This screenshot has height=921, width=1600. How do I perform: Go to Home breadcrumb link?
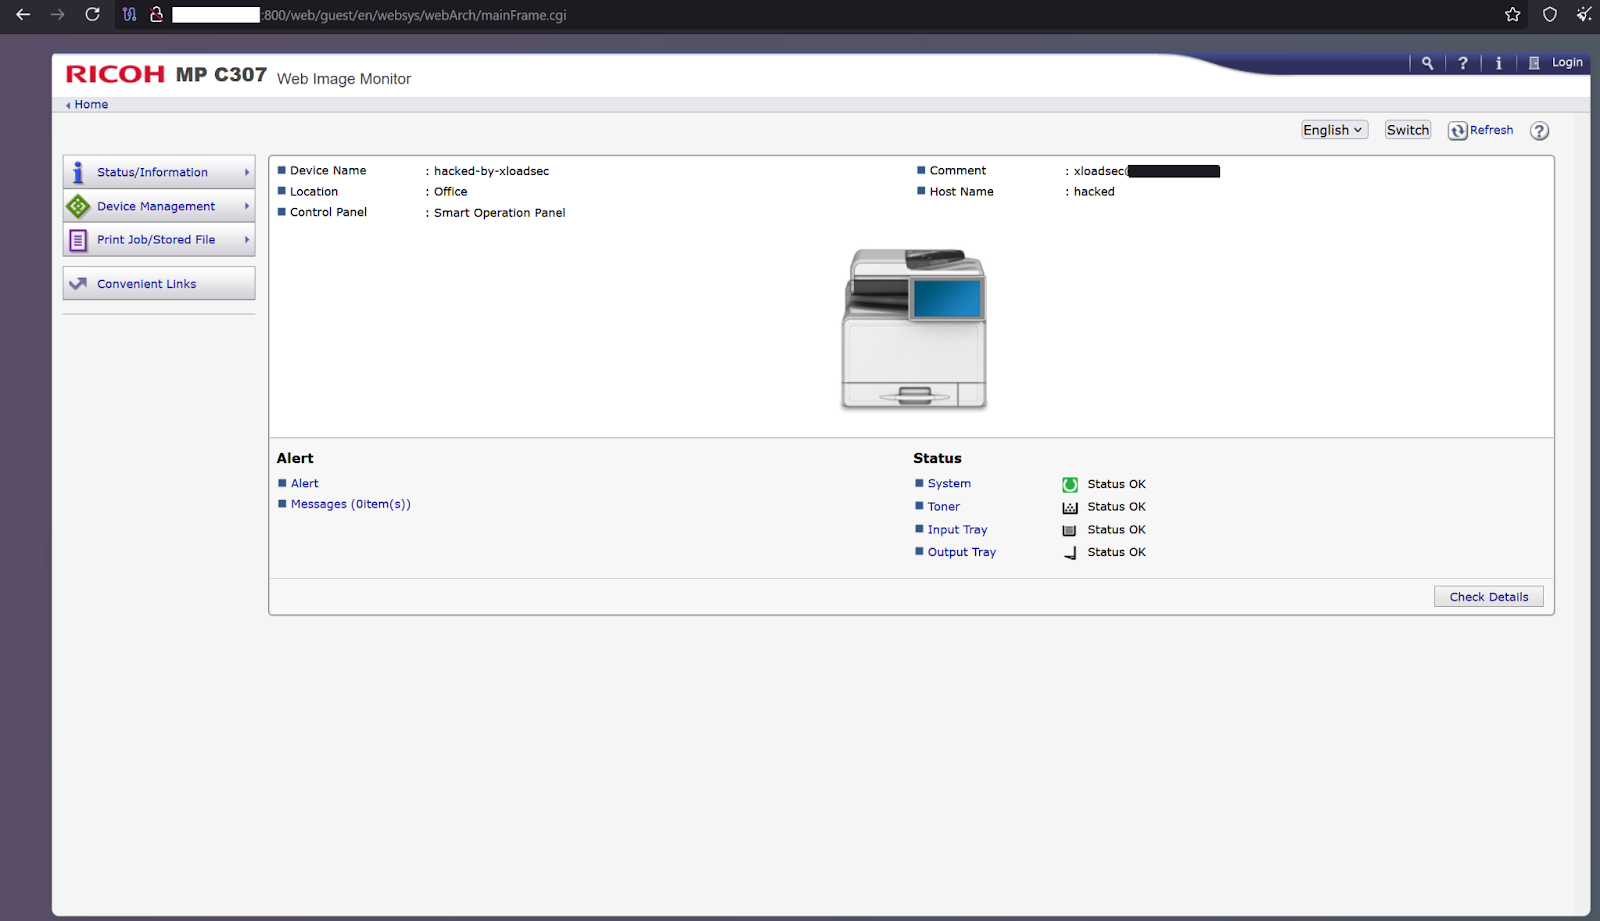(x=91, y=104)
